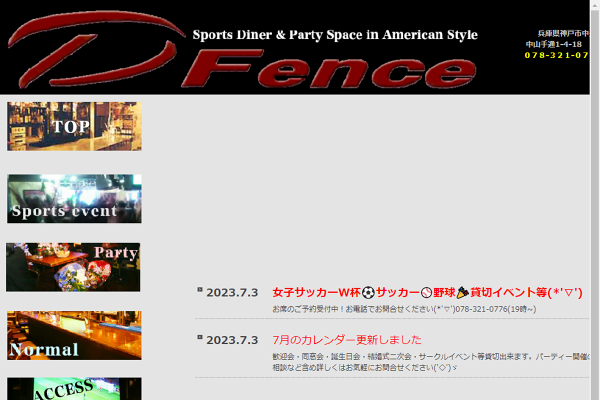Click the bullet icon beside second 2023.7.3
This screenshot has width=600, height=400.
200,337
